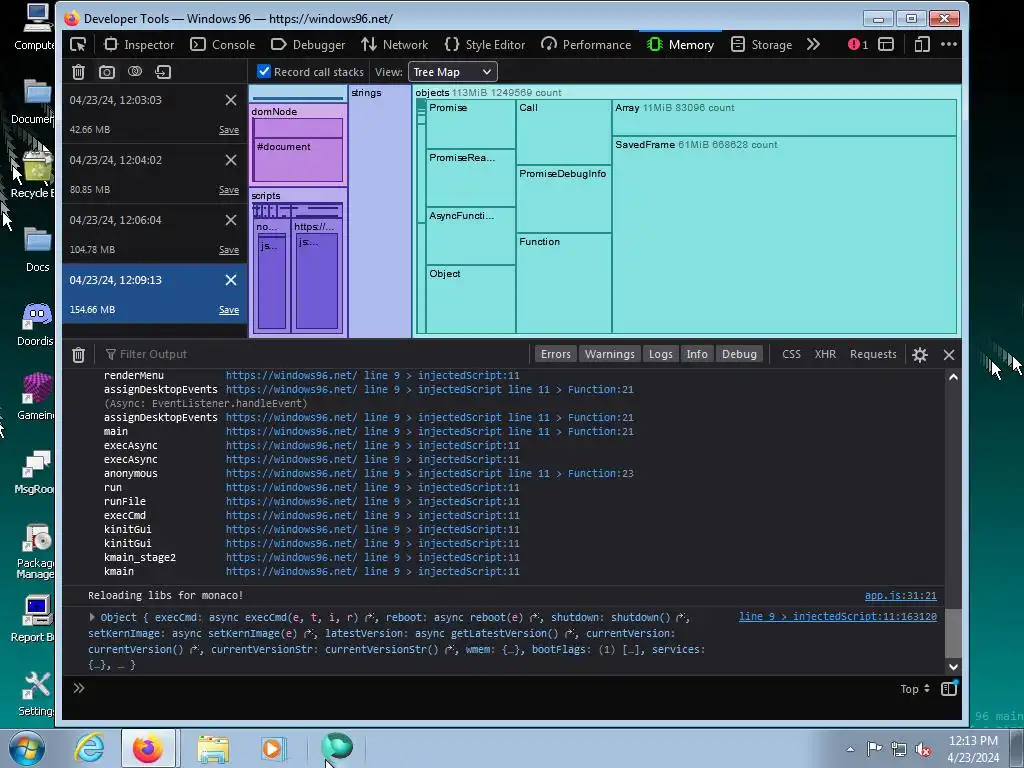This screenshot has height=768, width=1024.
Task: Click the Array tree map block
Action: click(x=784, y=118)
